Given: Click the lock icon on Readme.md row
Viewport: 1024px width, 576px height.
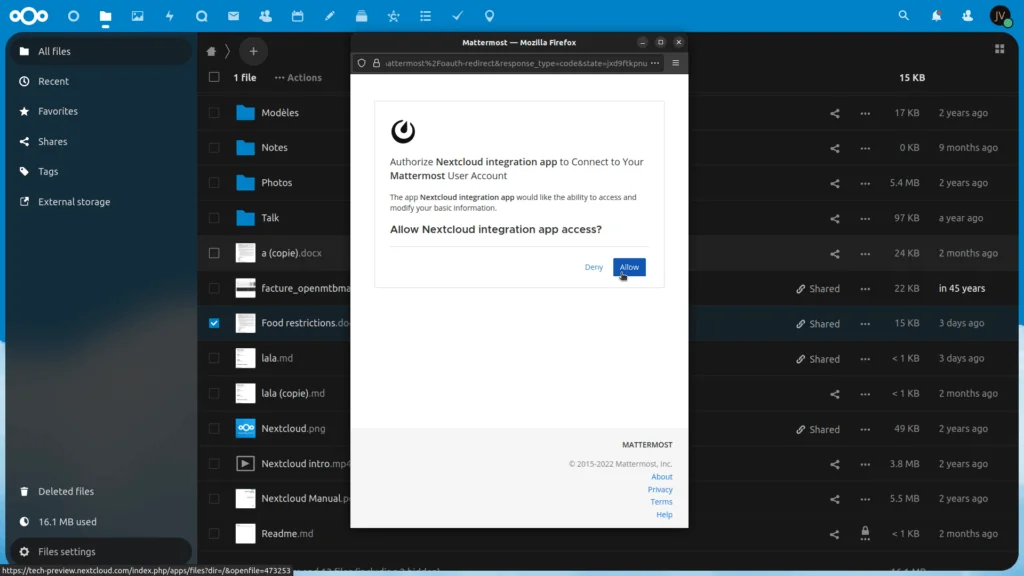Looking at the screenshot, I should click(x=865, y=533).
